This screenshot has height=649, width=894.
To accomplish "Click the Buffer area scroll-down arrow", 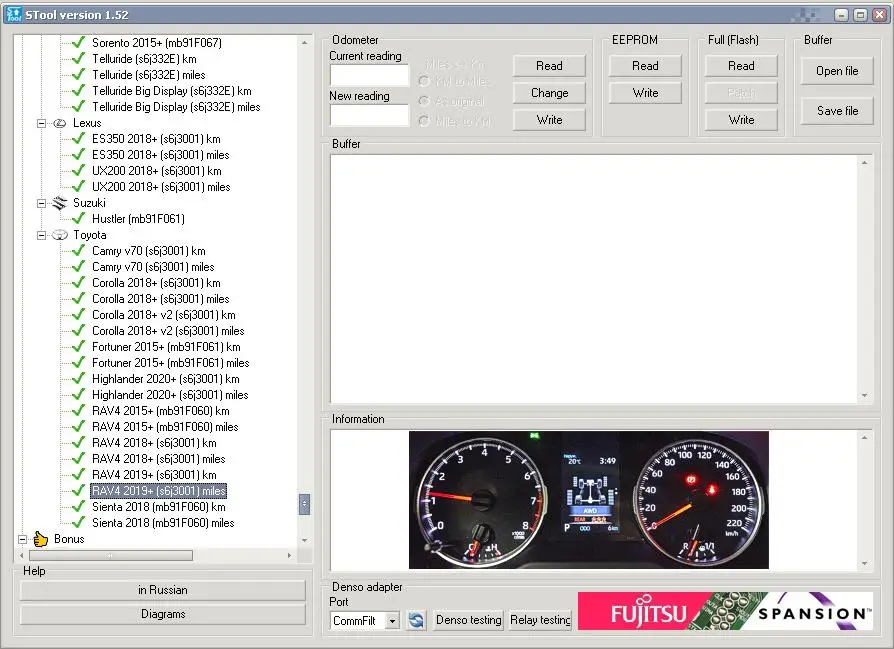I will coord(865,395).
